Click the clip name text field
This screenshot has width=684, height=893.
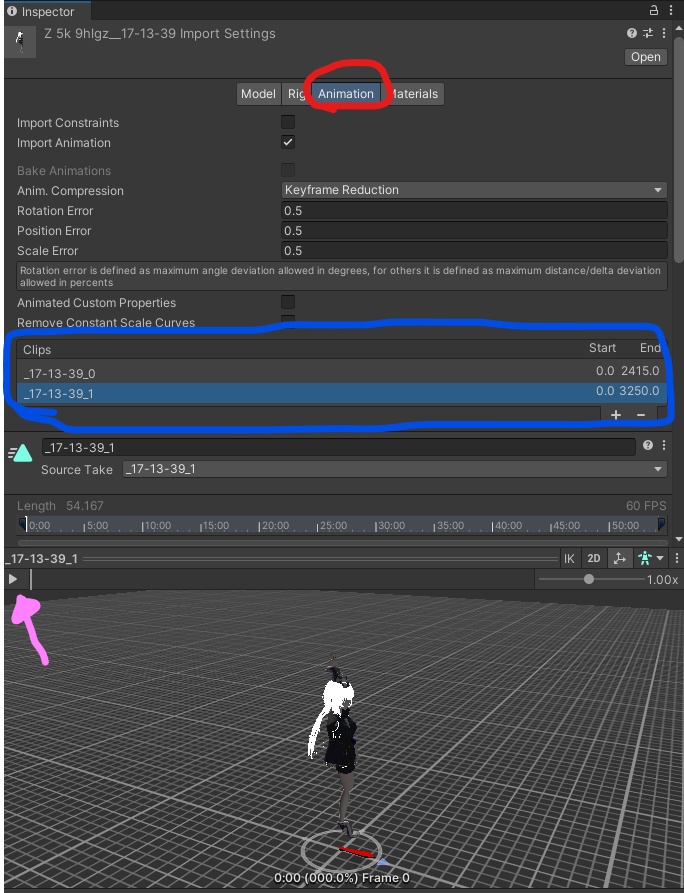coord(339,448)
